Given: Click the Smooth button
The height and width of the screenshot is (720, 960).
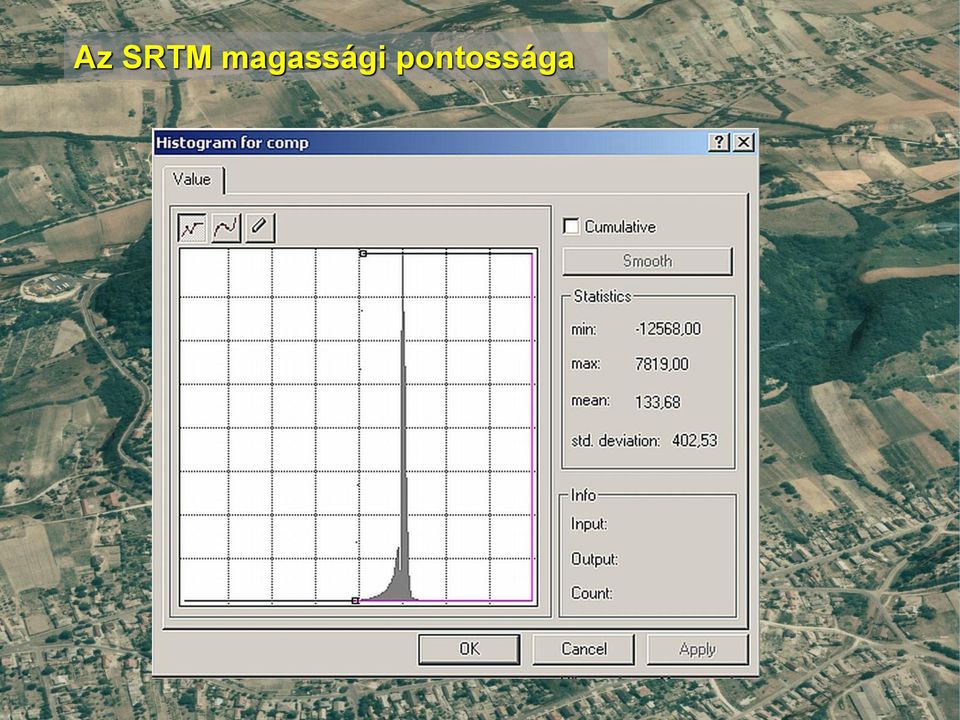Looking at the screenshot, I should tap(647, 261).
